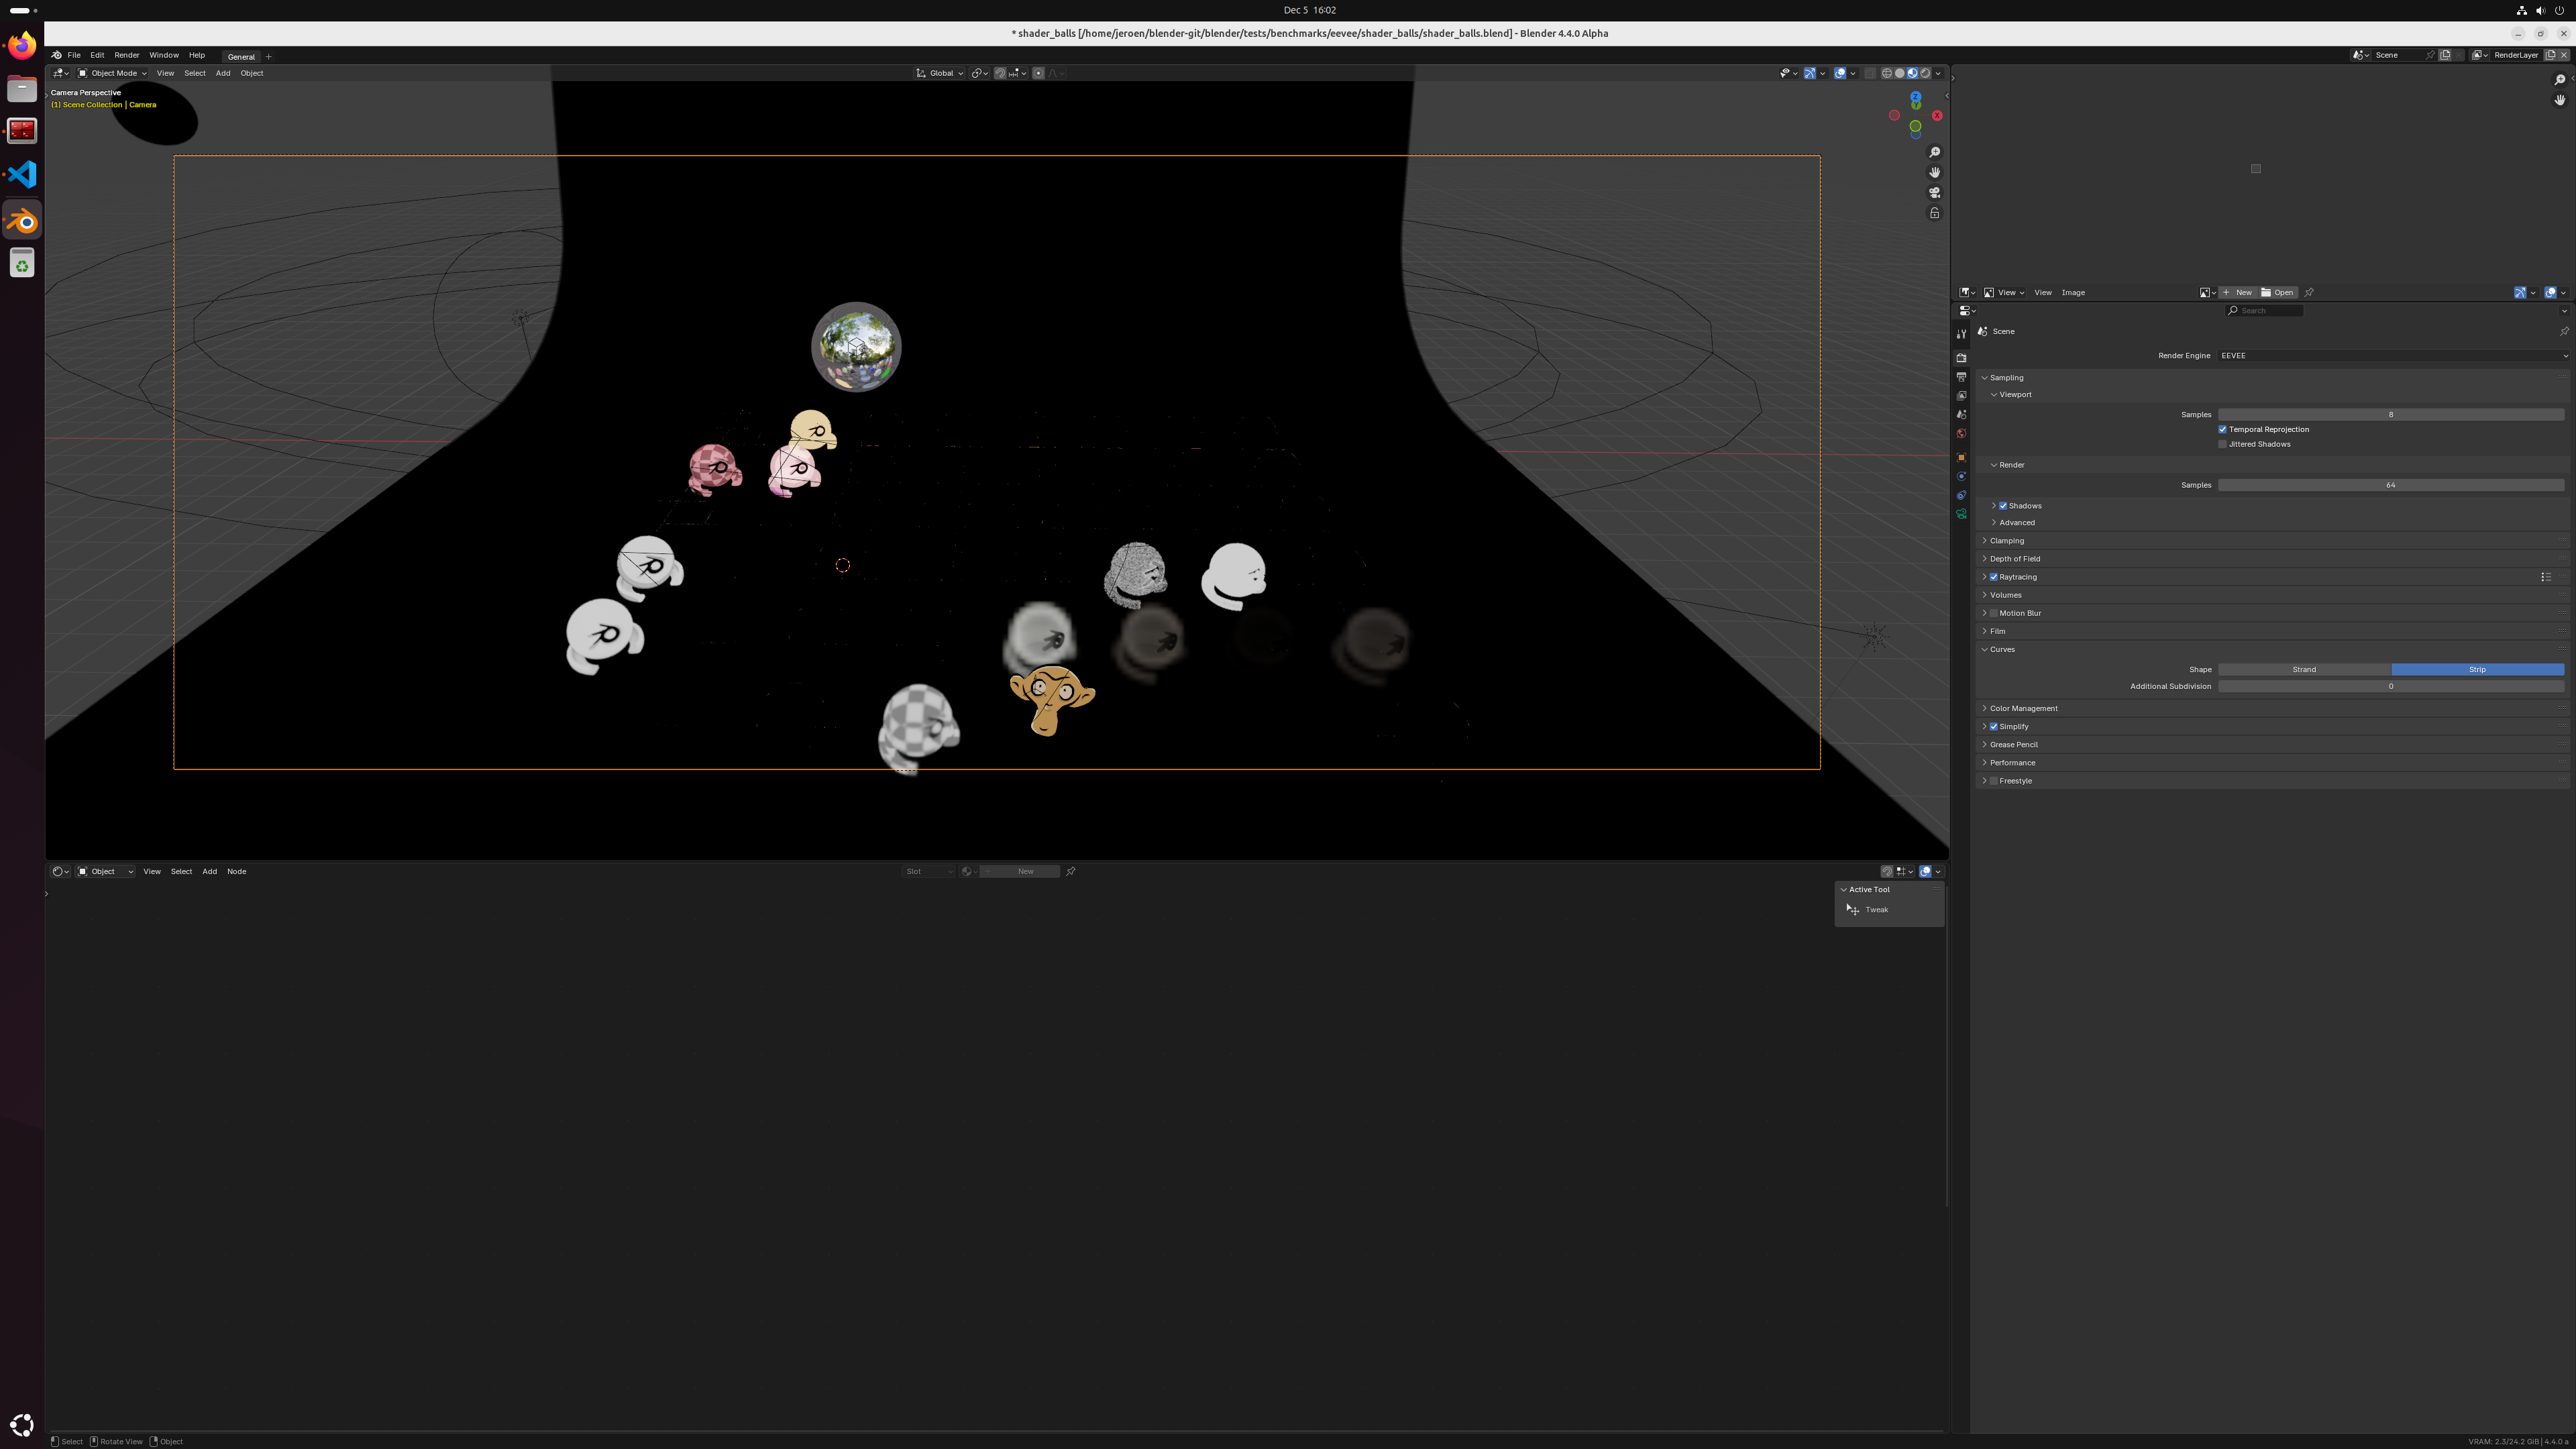Image resolution: width=2576 pixels, height=1449 pixels.
Task: Open the Render menu
Action: pyautogui.click(x=127, y=55)
